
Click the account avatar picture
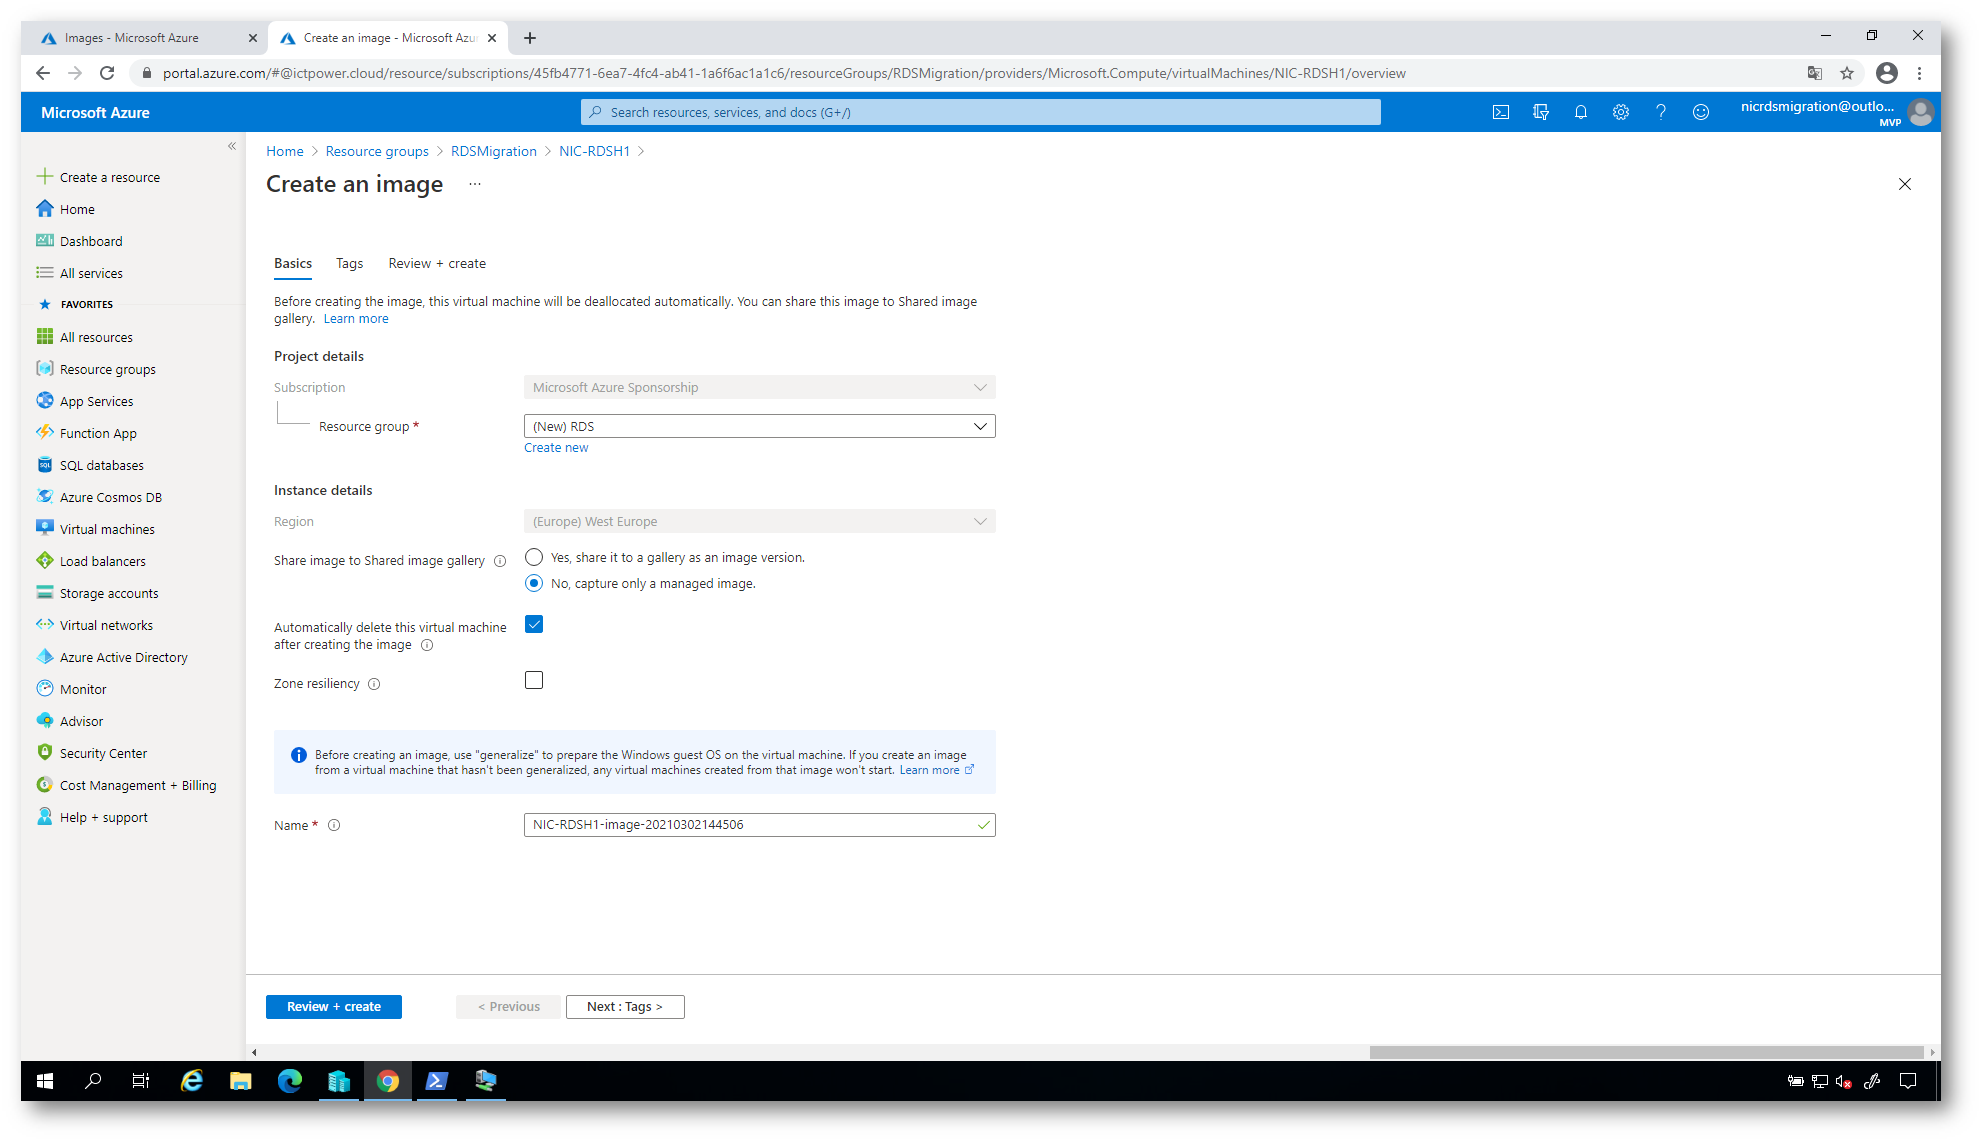1919,112
